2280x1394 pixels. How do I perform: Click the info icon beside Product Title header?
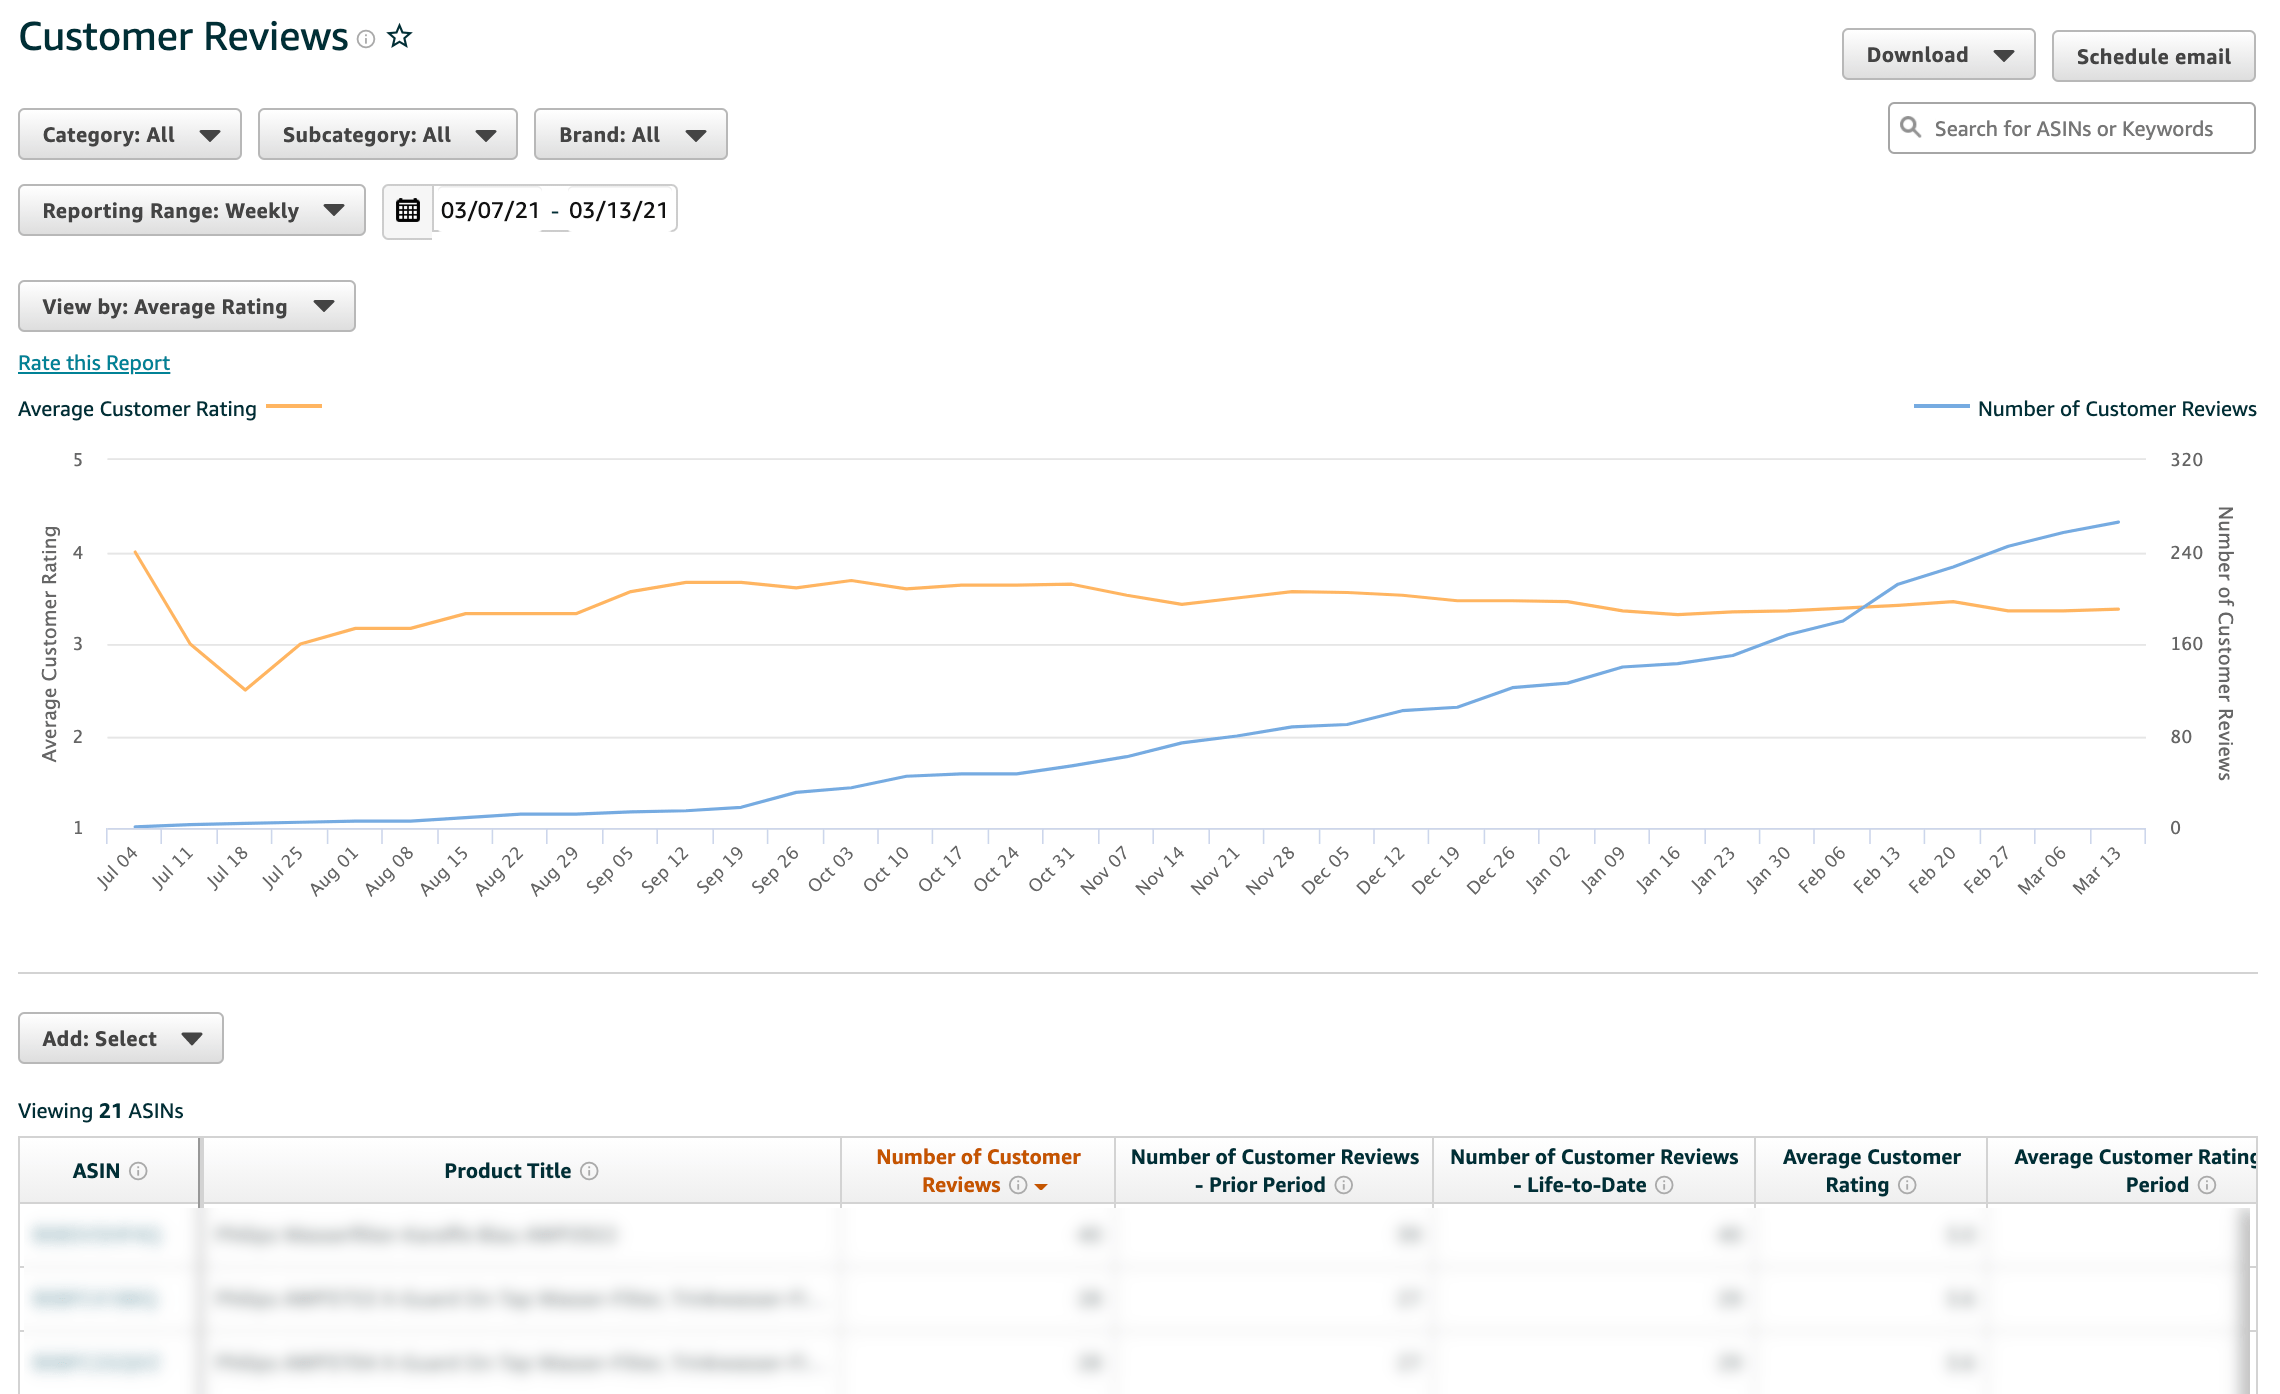pos(591,1171)
